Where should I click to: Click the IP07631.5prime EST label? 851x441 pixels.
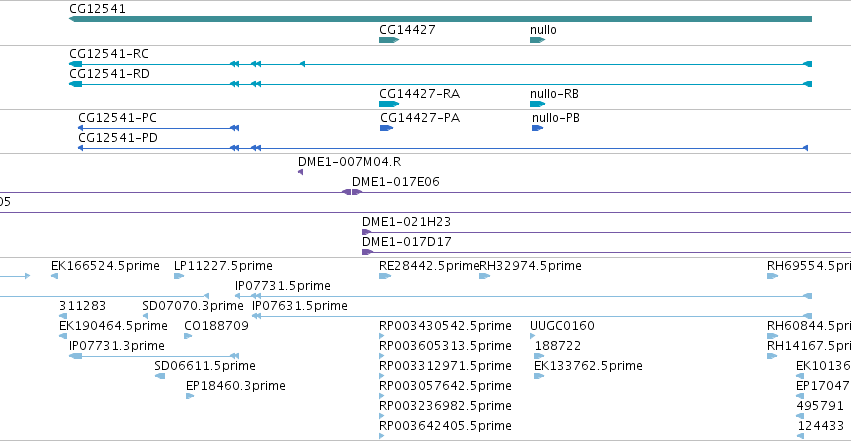(300, 306)
